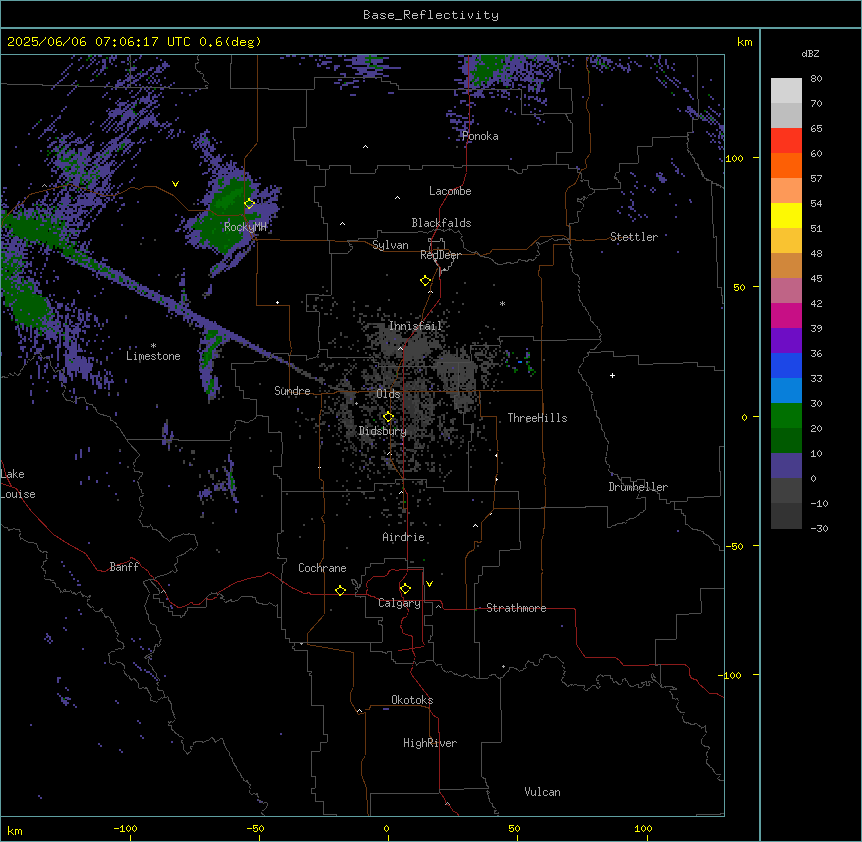Select the yellow diamond marker below Cochrane
862x842 pixels.
click(340, 590)
